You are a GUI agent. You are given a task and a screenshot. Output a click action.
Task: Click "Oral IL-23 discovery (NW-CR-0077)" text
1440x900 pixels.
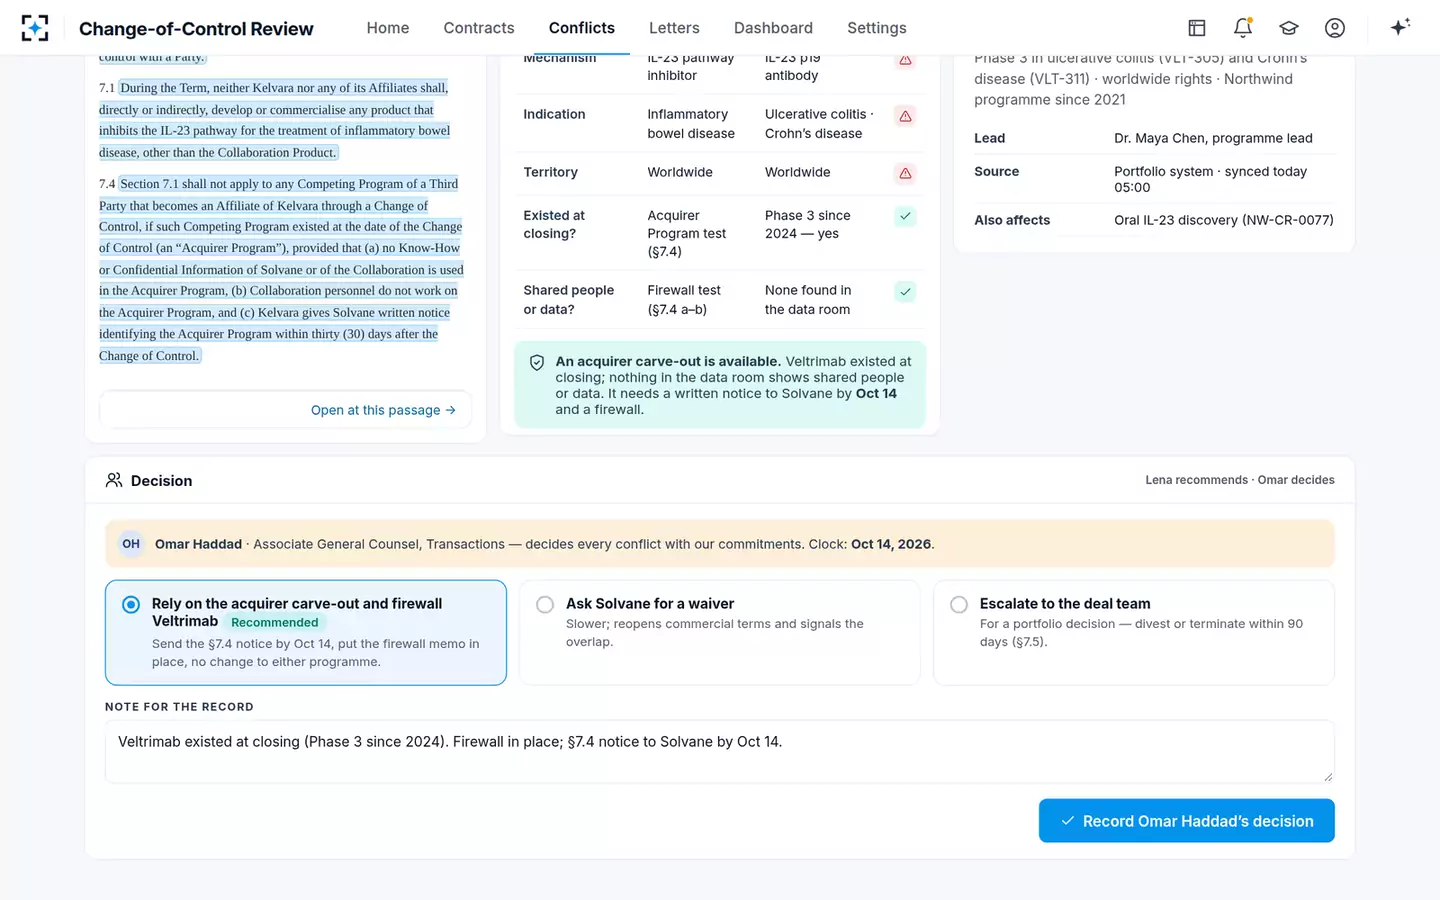1224,220
